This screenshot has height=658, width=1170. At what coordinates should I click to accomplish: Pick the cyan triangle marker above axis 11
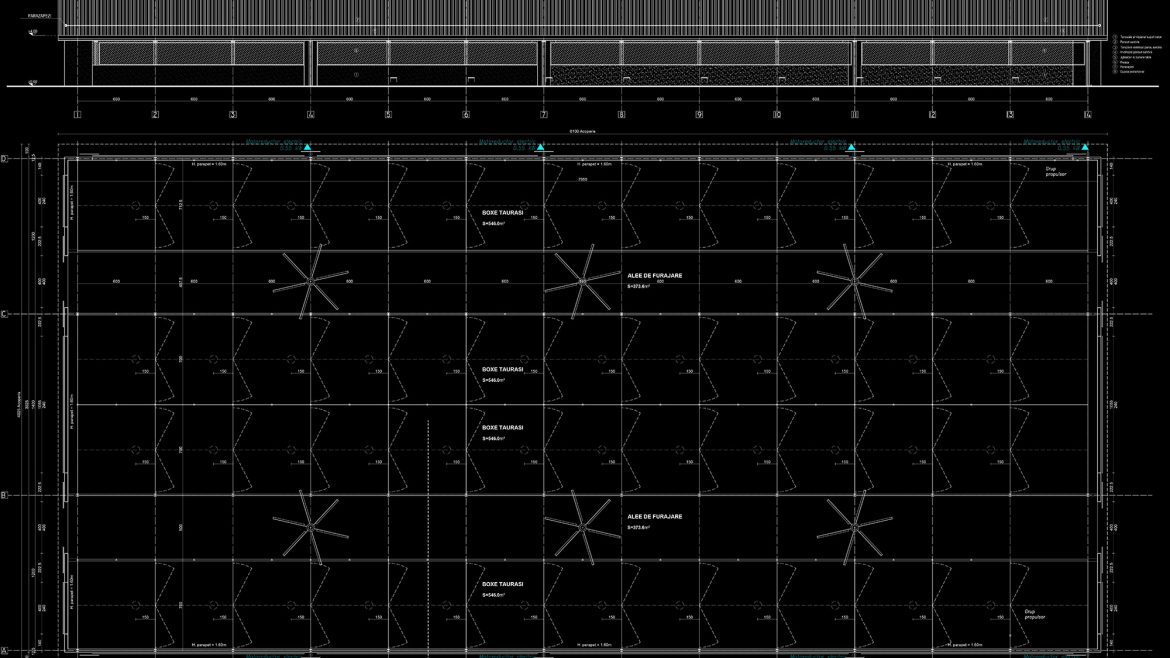[852, 148]
